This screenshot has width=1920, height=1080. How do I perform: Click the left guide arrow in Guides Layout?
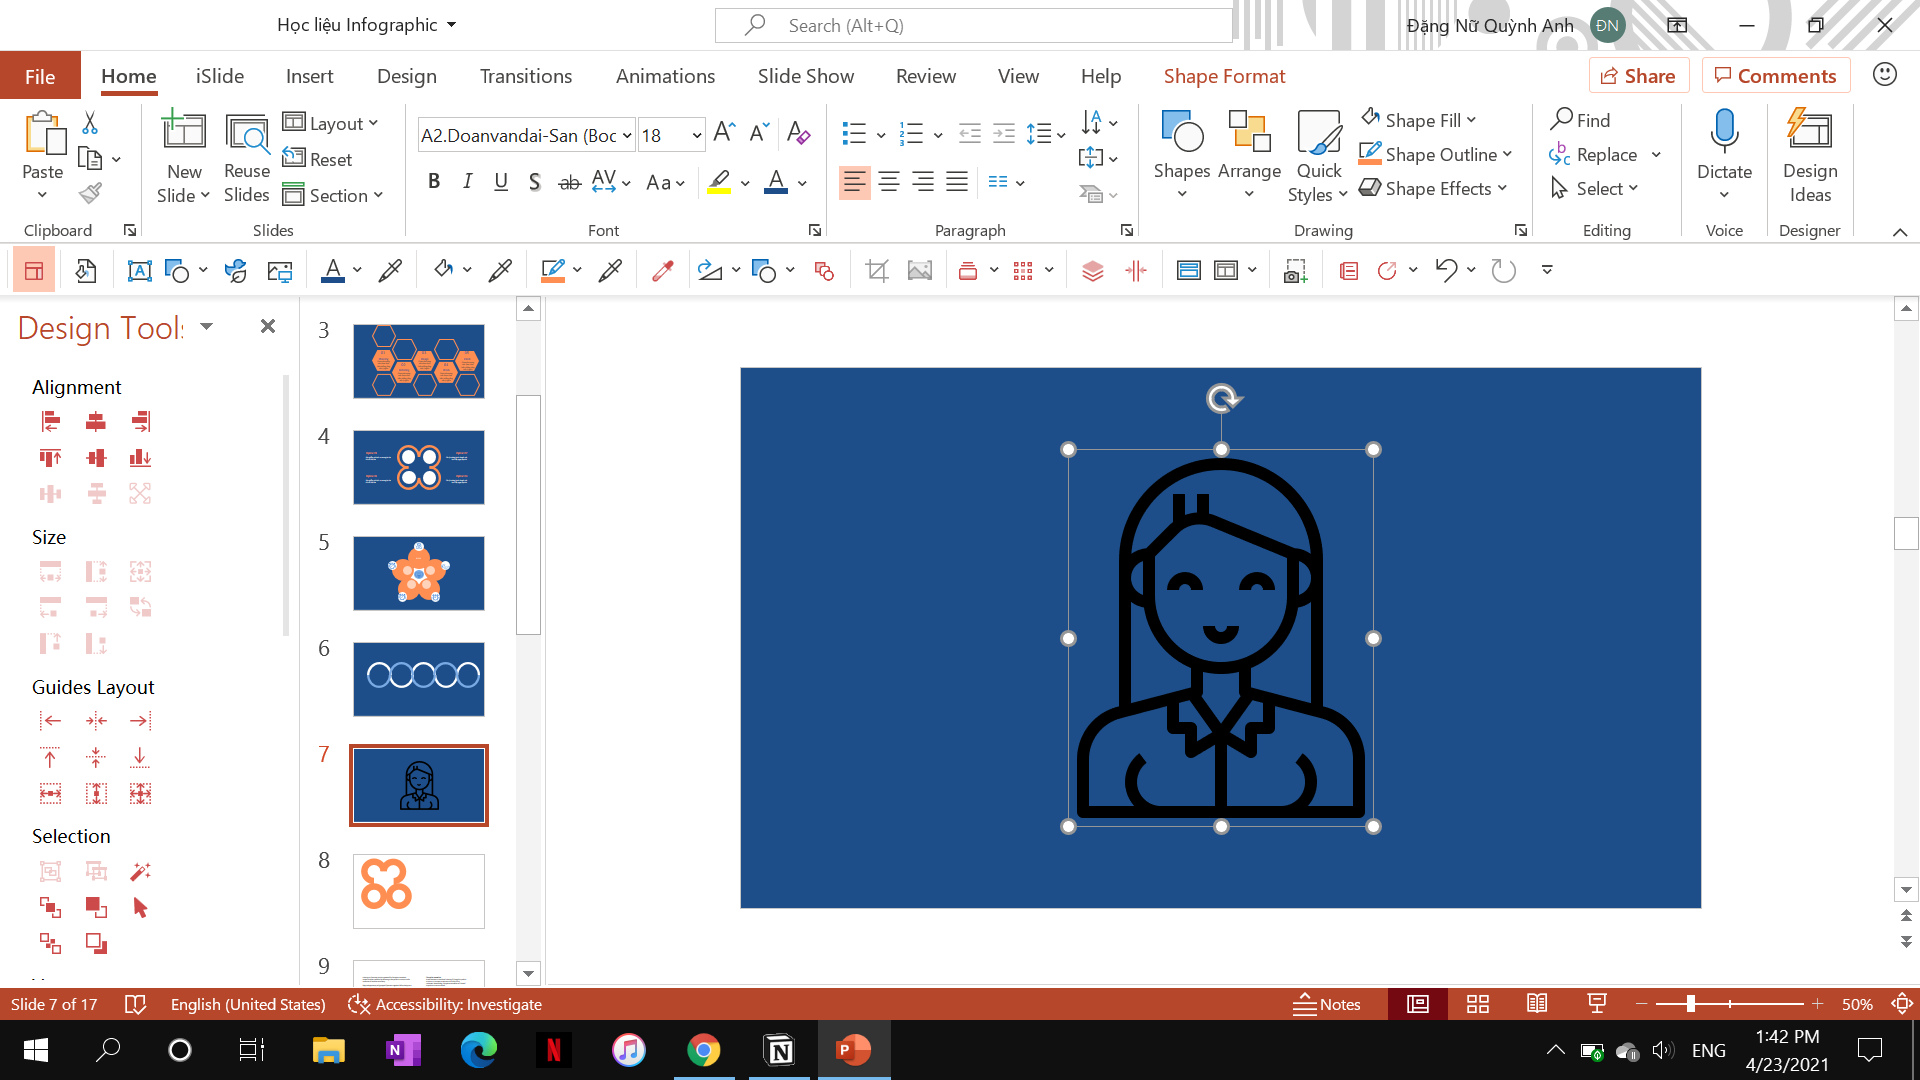coord(50,721)
